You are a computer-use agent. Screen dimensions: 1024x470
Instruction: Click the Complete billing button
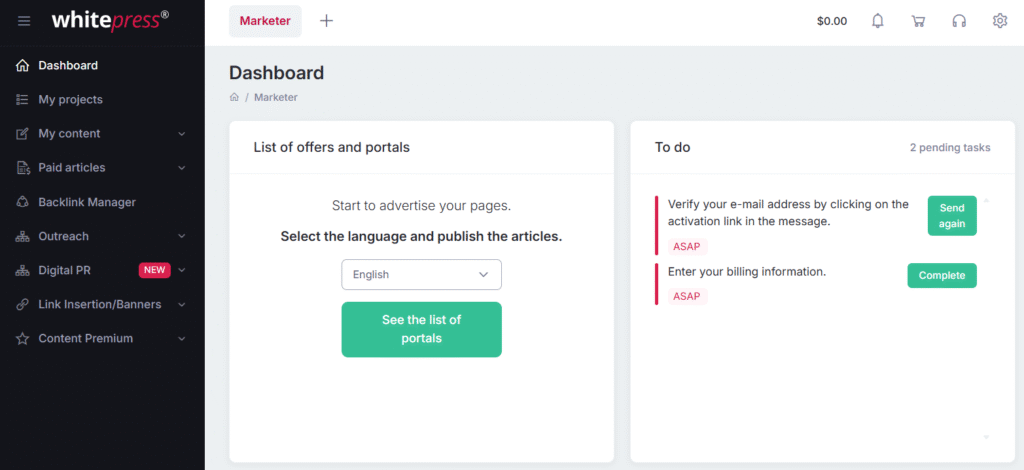(x=942, y=275)
